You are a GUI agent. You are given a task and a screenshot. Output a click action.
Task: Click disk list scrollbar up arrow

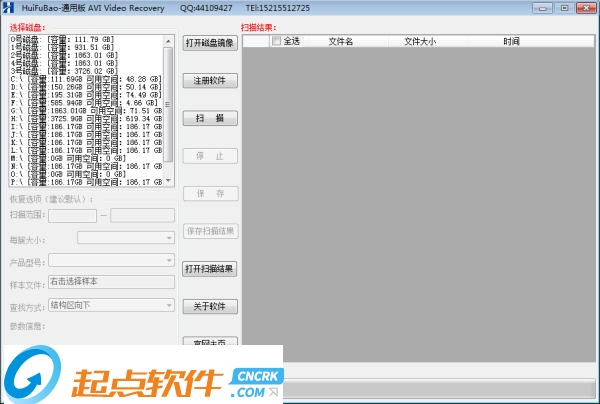click(168, 40)
